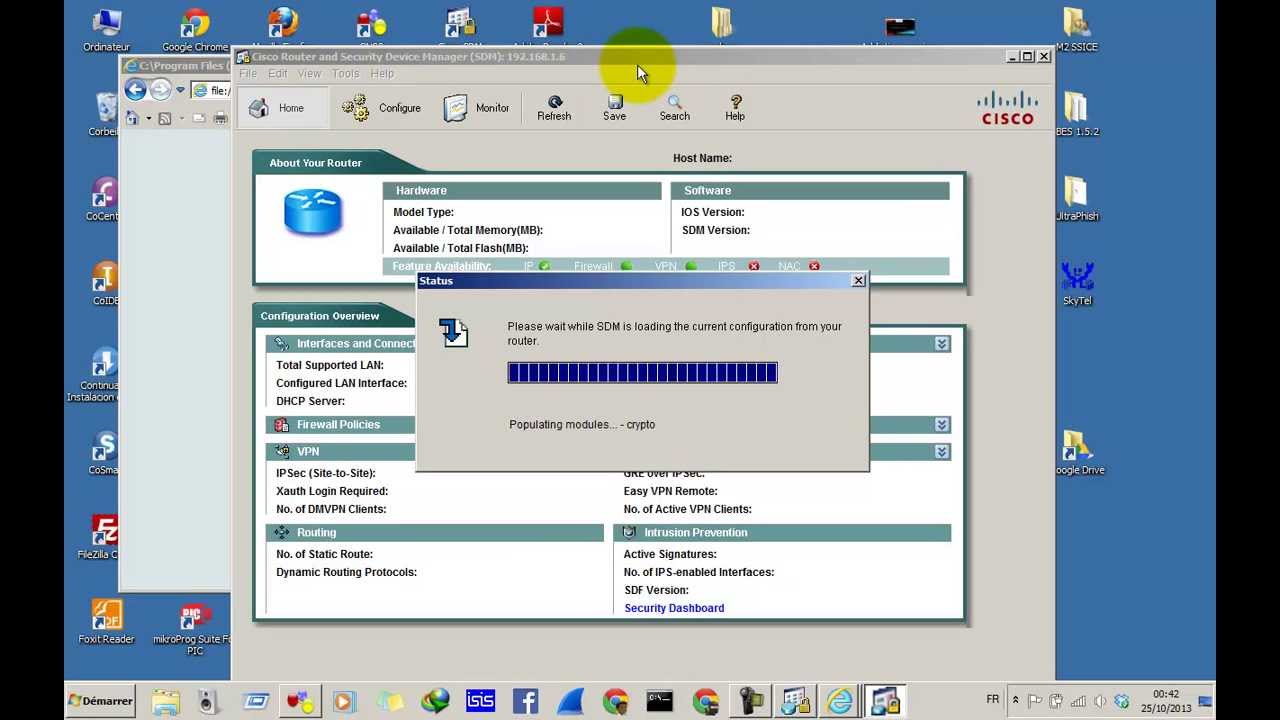The height and width of the screenshot is (720, 1280).
Task: Open the Google Chrome desktop shortcut
Action: (x=195, y=30)
